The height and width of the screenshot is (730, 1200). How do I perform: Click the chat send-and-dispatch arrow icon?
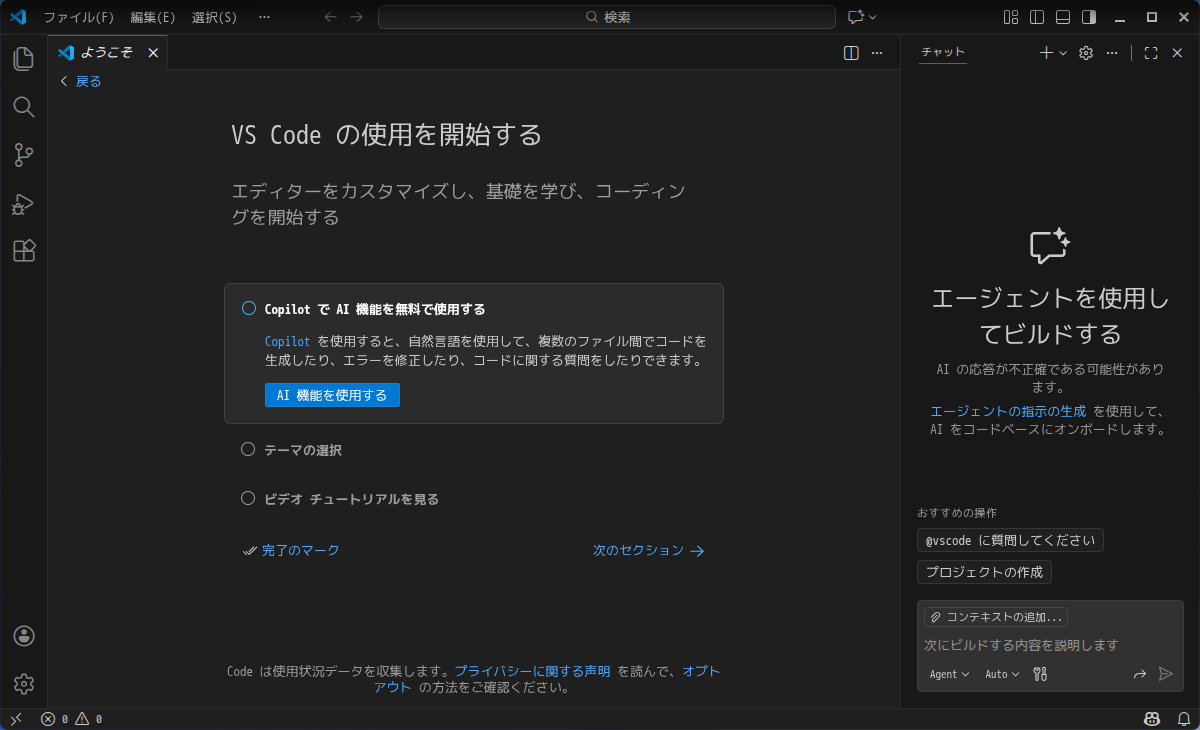click(x=1139, y=674)
